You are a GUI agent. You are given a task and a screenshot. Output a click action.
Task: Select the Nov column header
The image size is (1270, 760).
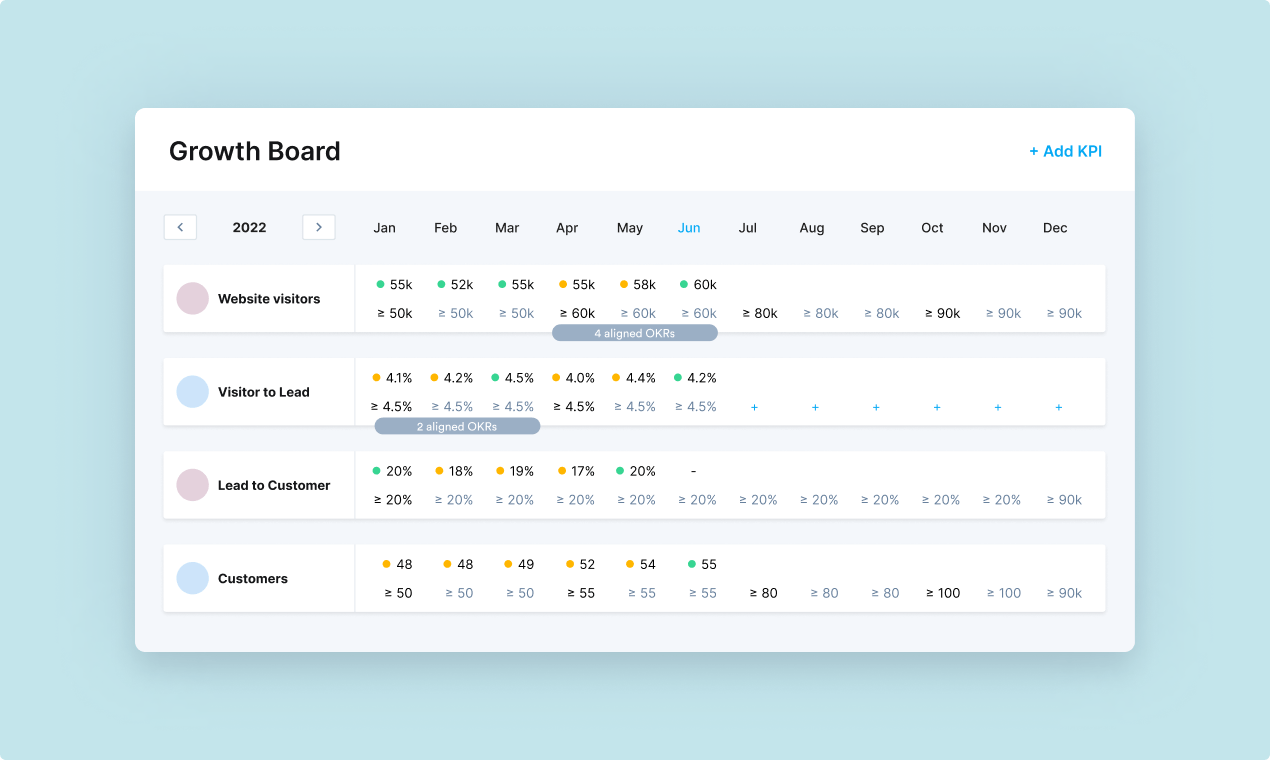(x=994, y=228)
